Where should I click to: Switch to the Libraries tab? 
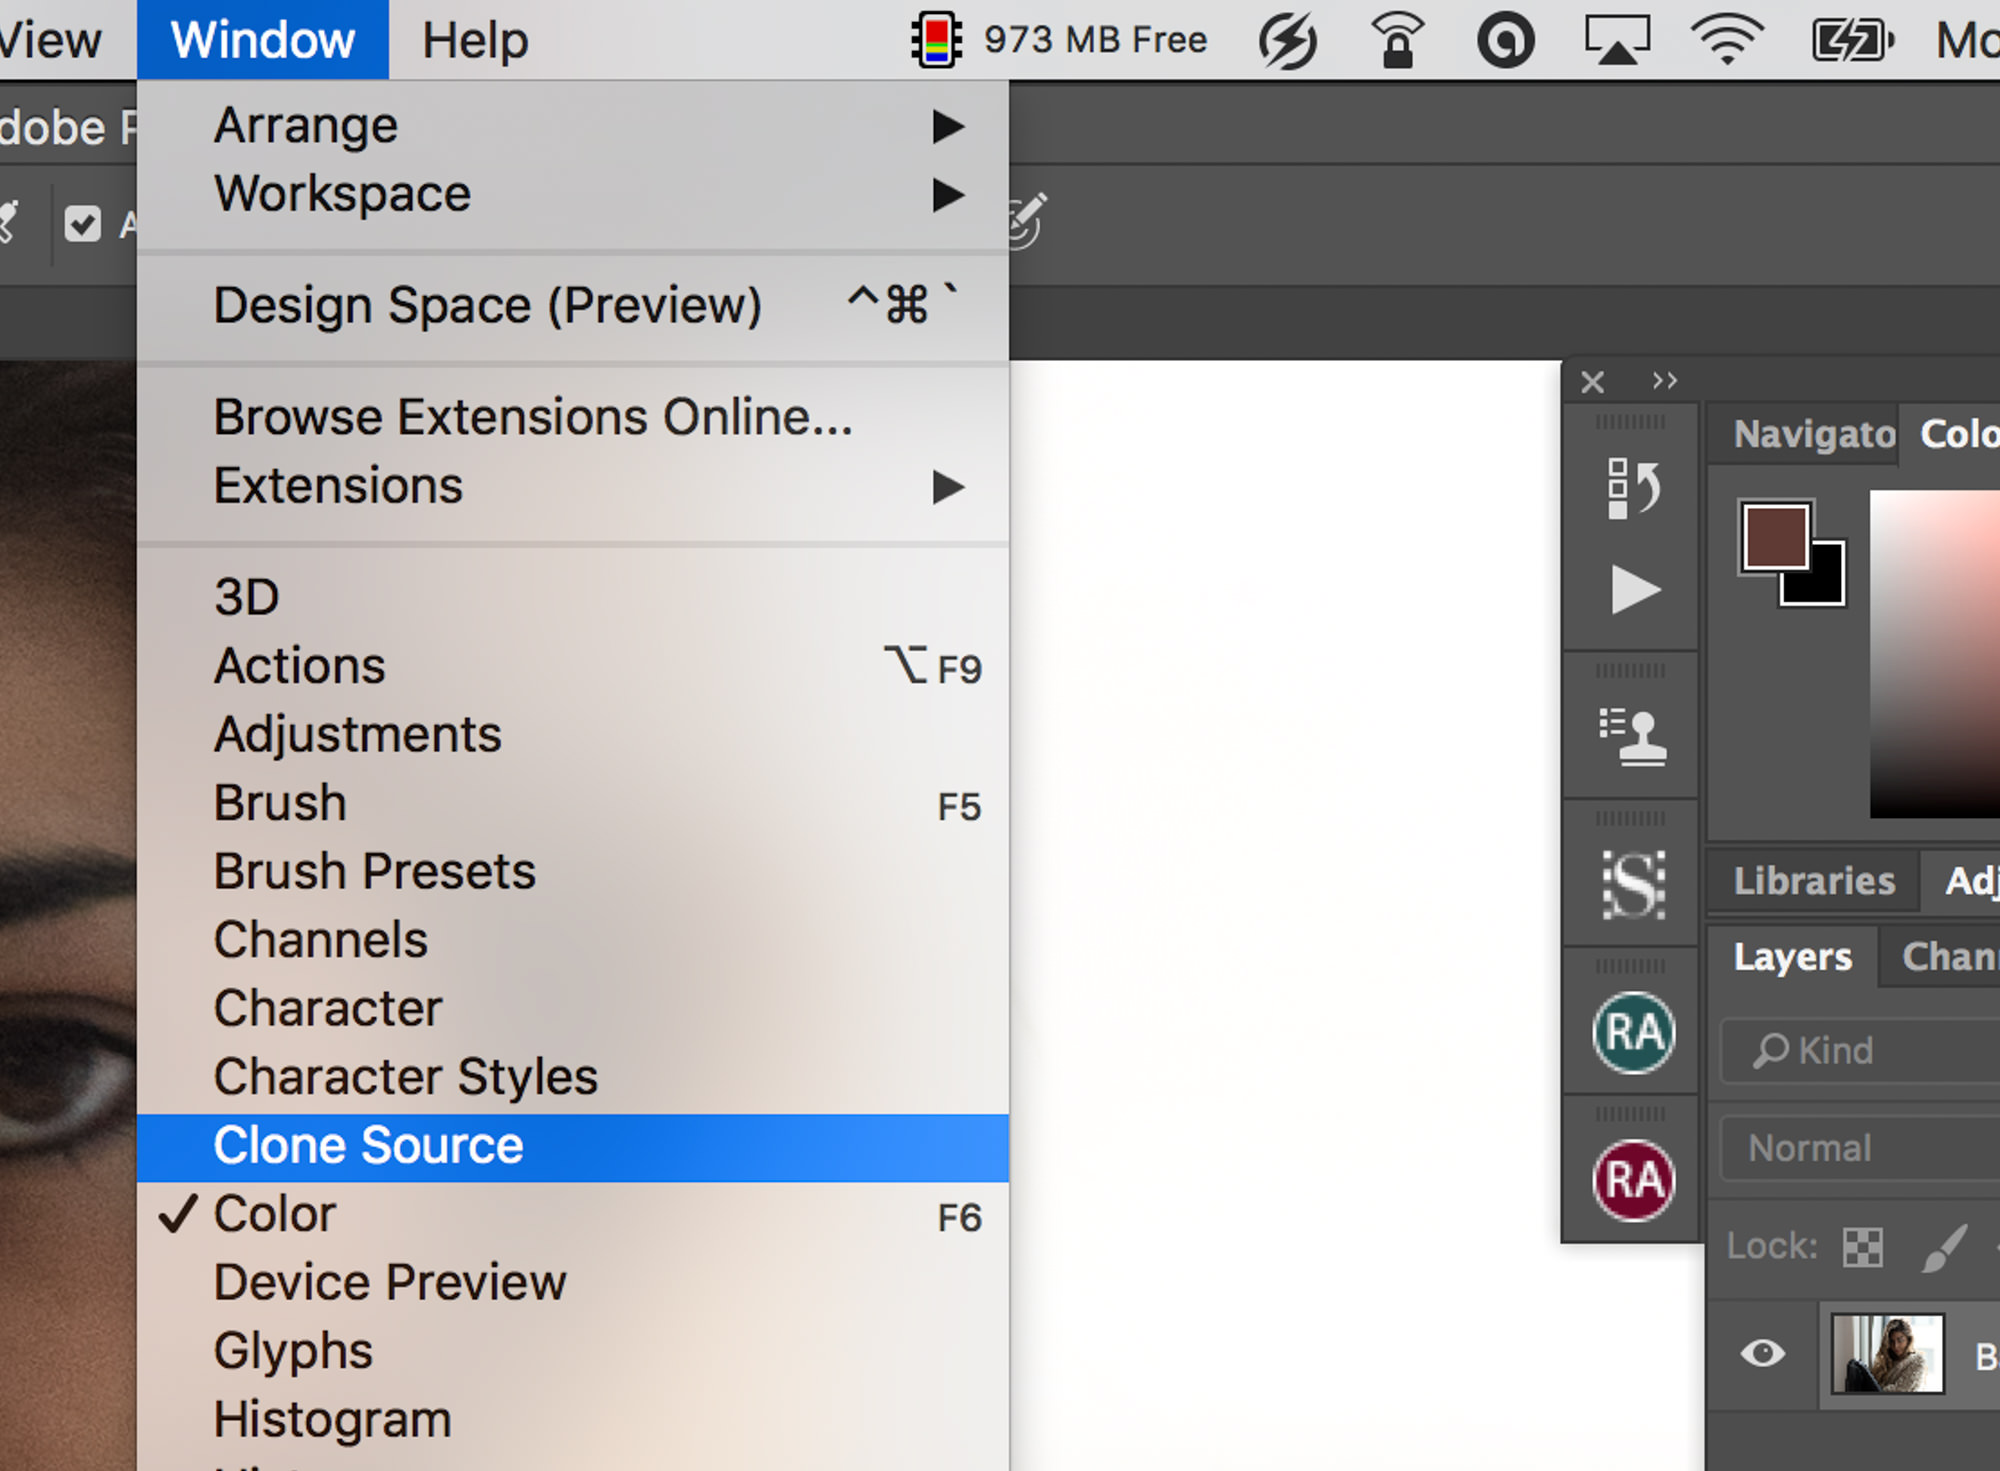tap(1813, 881)
